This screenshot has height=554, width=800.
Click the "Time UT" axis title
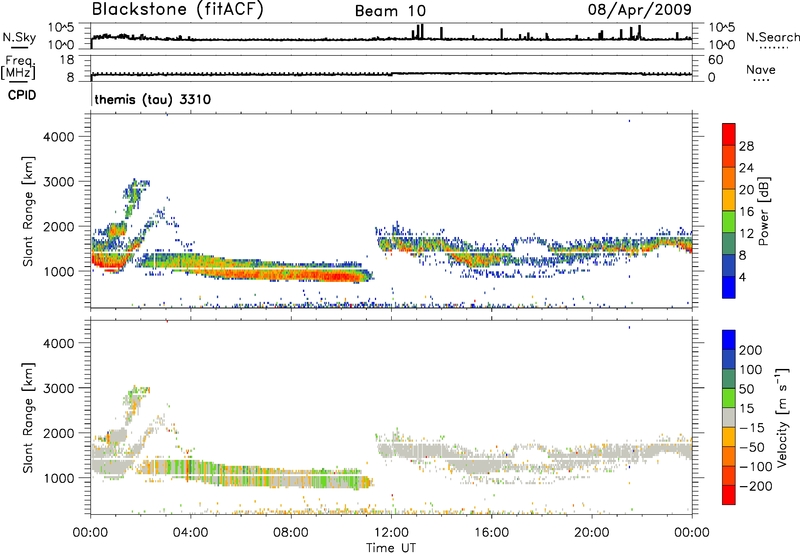[x=391, y=548]
